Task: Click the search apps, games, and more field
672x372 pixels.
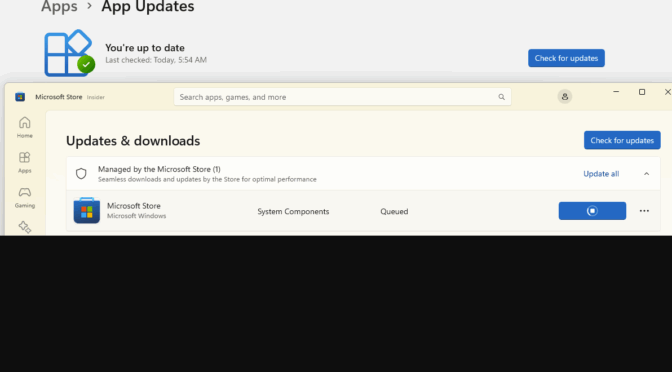Action: (342, 97)
